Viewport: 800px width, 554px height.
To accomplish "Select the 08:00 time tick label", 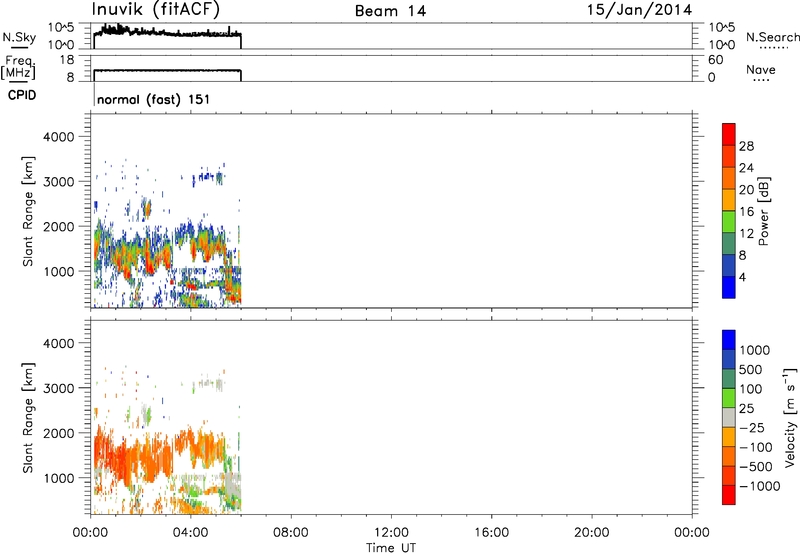I will click(x=291, y=533).
